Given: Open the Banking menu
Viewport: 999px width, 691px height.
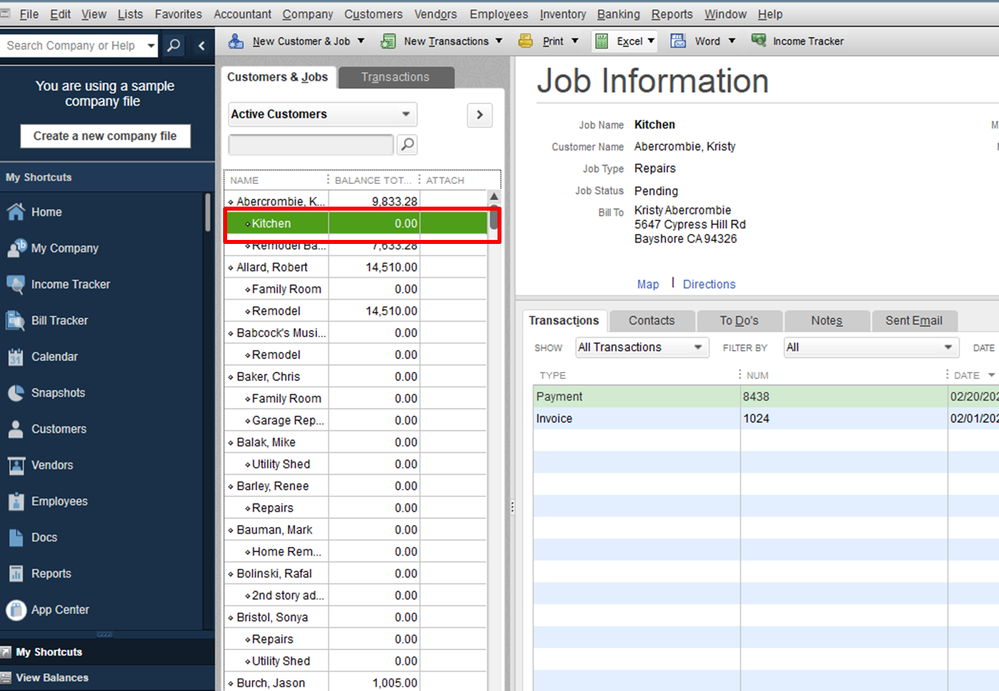Looking at the screenshot, I should 618,14.
